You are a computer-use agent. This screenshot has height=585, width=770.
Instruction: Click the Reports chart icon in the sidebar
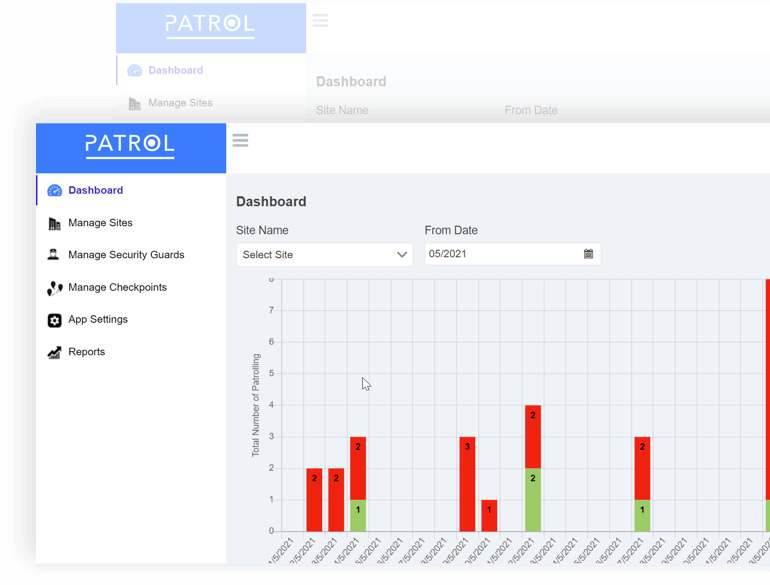tap(55, 352)
